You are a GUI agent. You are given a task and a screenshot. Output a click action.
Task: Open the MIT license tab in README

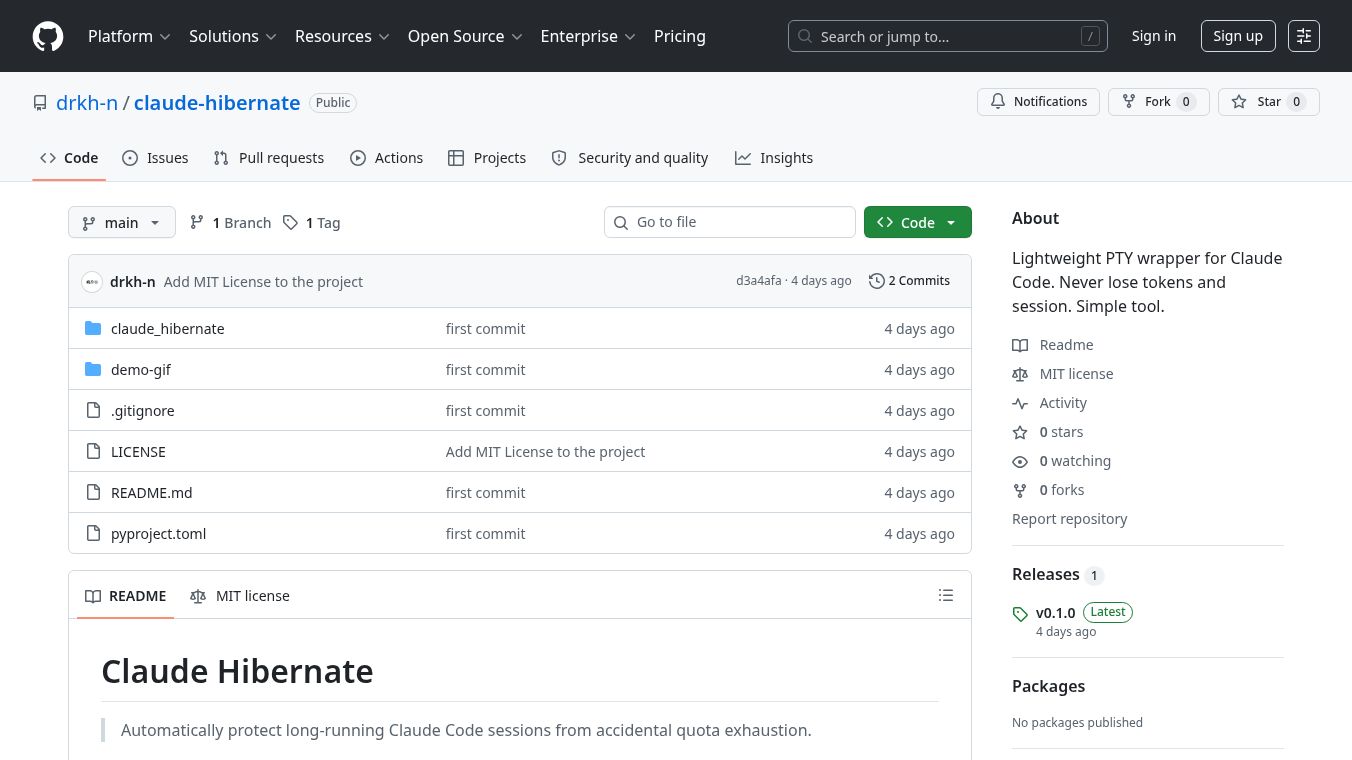point(240,596)
